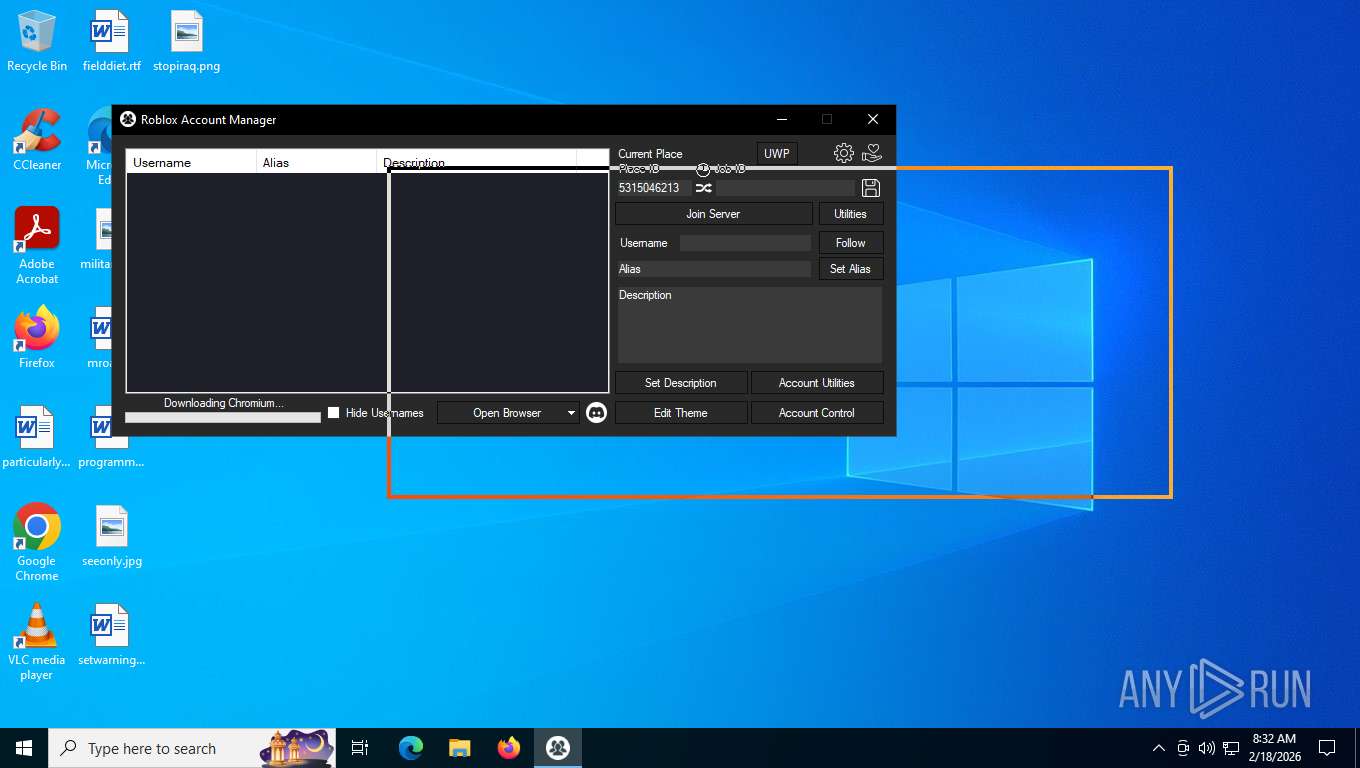Sort by Description column header
The height and width of the screenshot is (768, 1360).
tap(476, 162)
